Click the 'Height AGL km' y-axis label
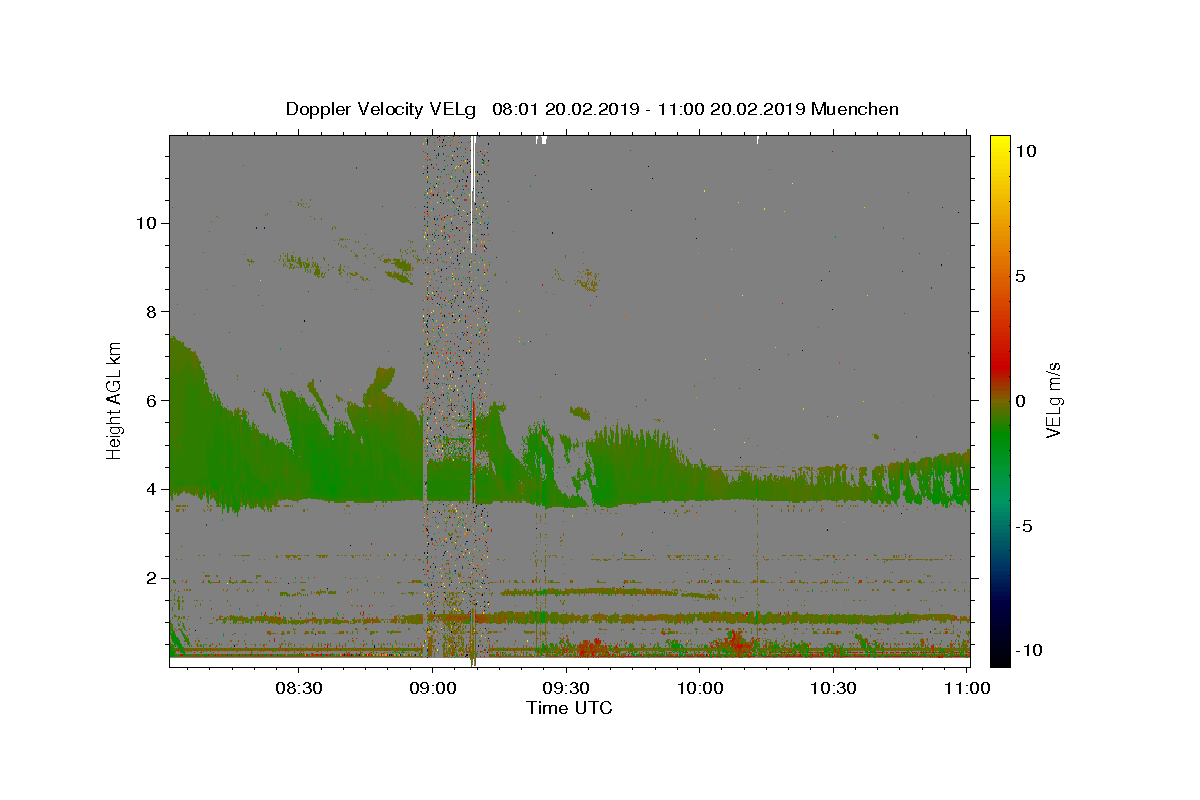1200x800 pixels. tap(115, 400)
